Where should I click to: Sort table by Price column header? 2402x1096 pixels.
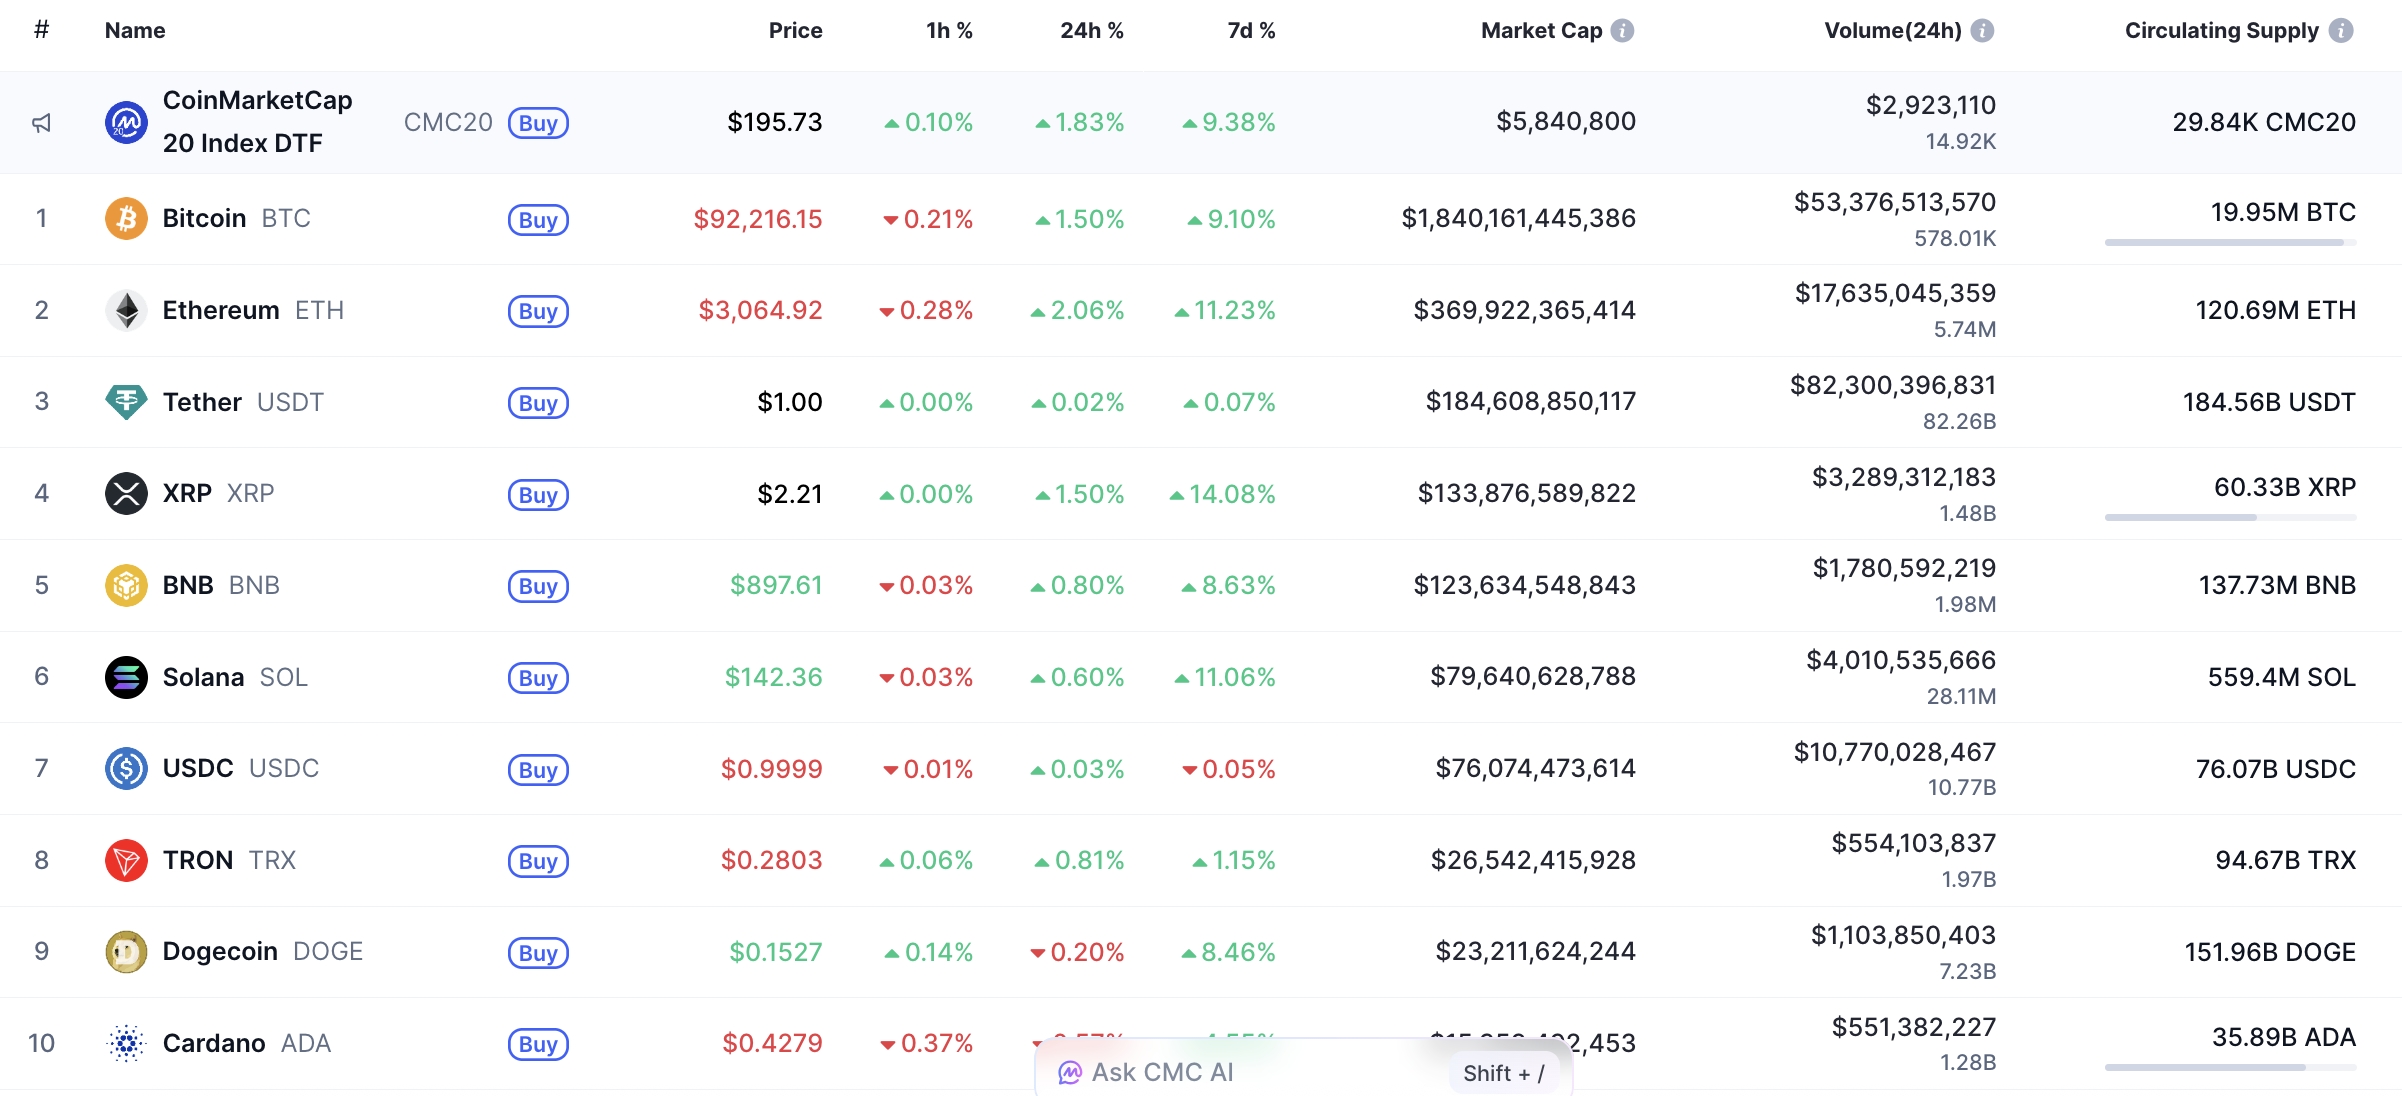pyautogui.click(x=795, y=31)
